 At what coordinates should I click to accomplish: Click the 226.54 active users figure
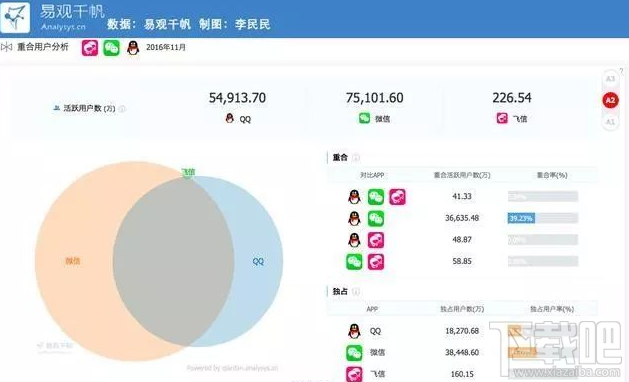pyautogui.click(x=512, y=98)
